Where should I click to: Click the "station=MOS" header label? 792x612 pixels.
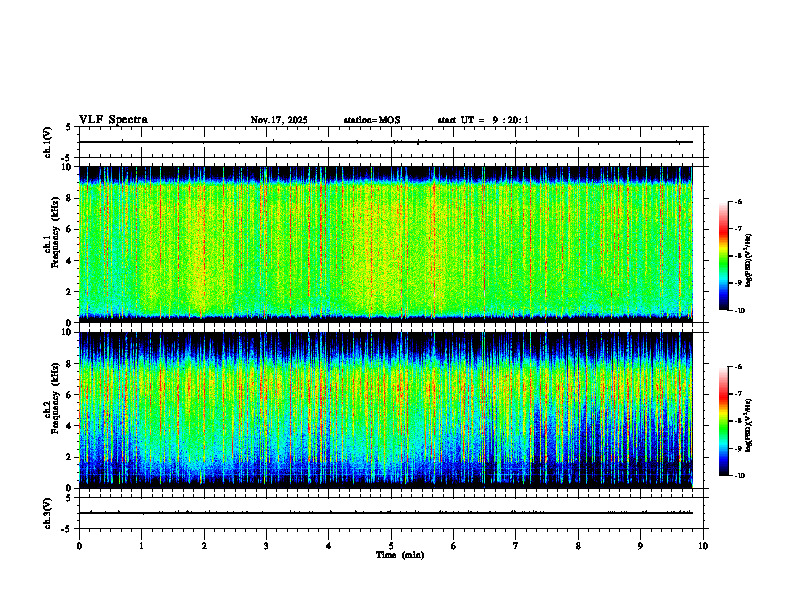(372, 120)
